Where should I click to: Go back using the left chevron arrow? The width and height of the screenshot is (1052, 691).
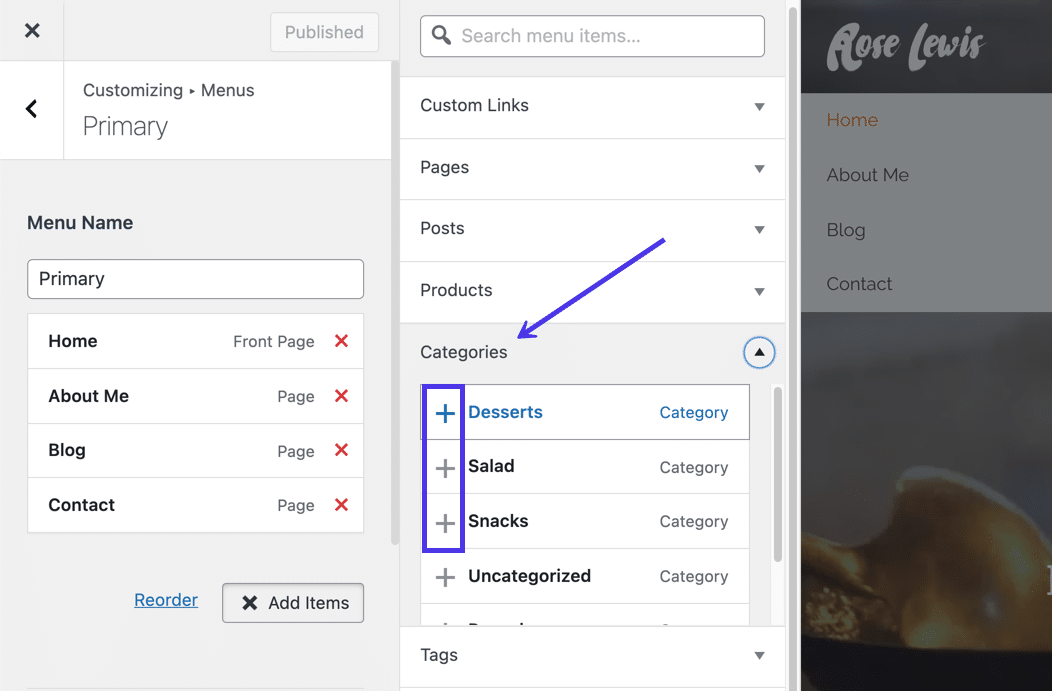click(x=30, y=110)
